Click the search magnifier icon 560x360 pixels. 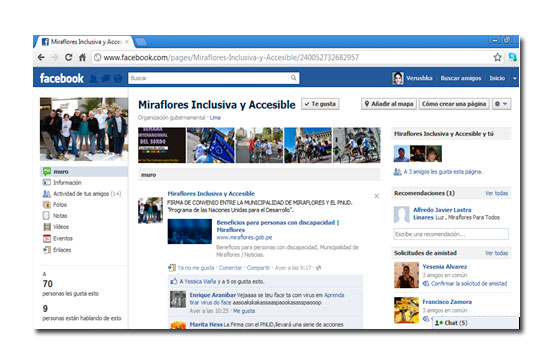(x=293, y=78)
